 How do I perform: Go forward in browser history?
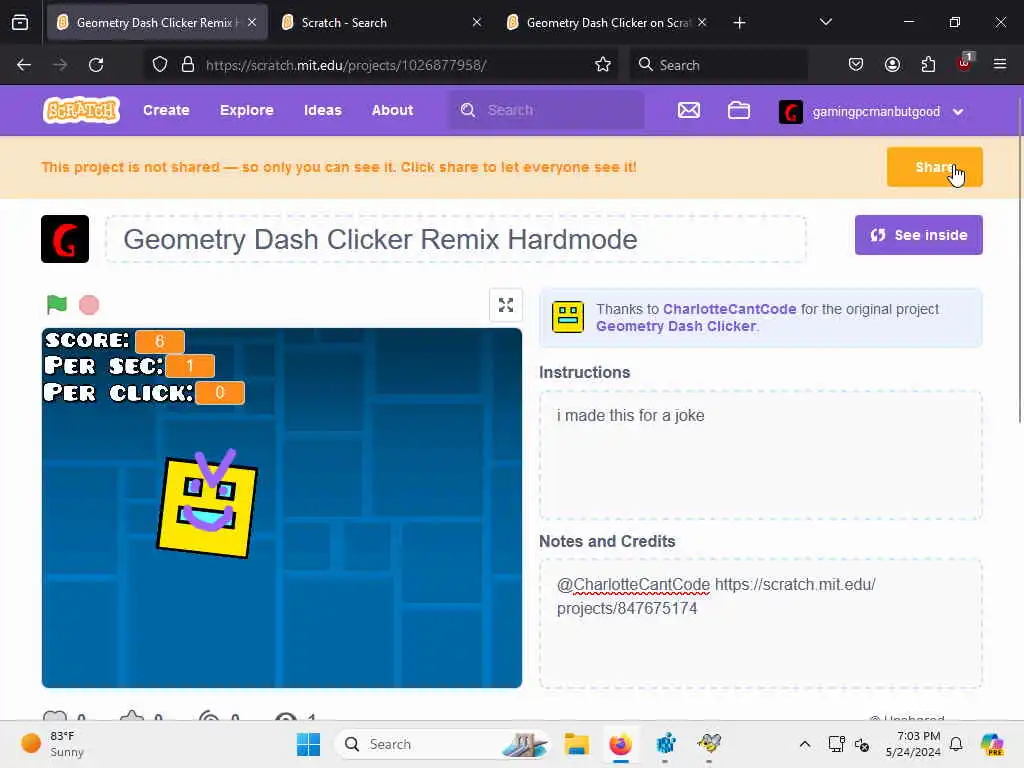pyautogui.click(x=60, y=65)
